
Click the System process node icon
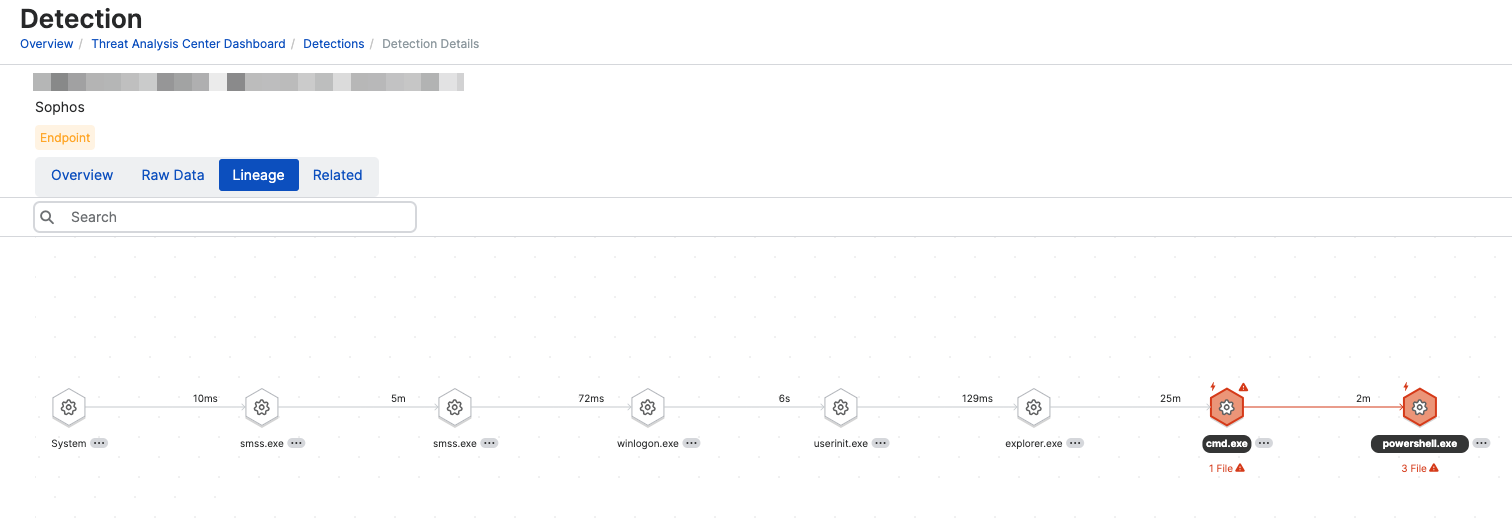coord(69,407)
